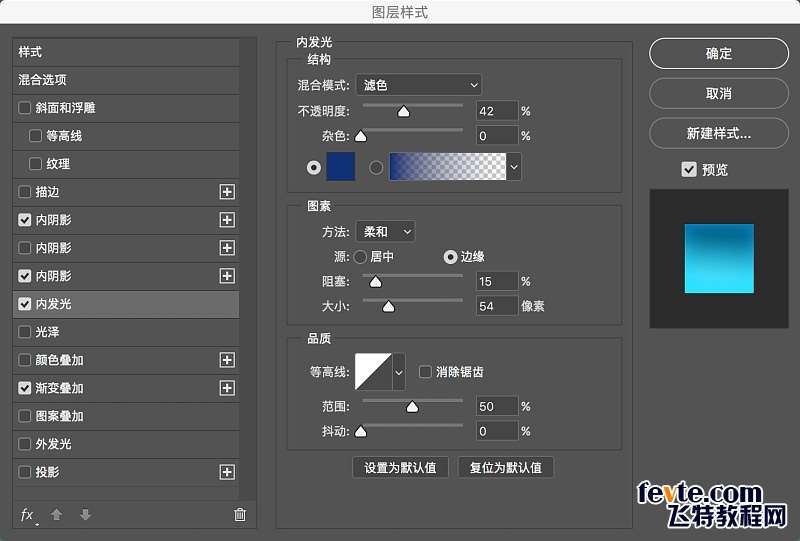Screen dimensions: 800x541
Task: Click the 范围 field showing 50
Action: coord(497,406)
